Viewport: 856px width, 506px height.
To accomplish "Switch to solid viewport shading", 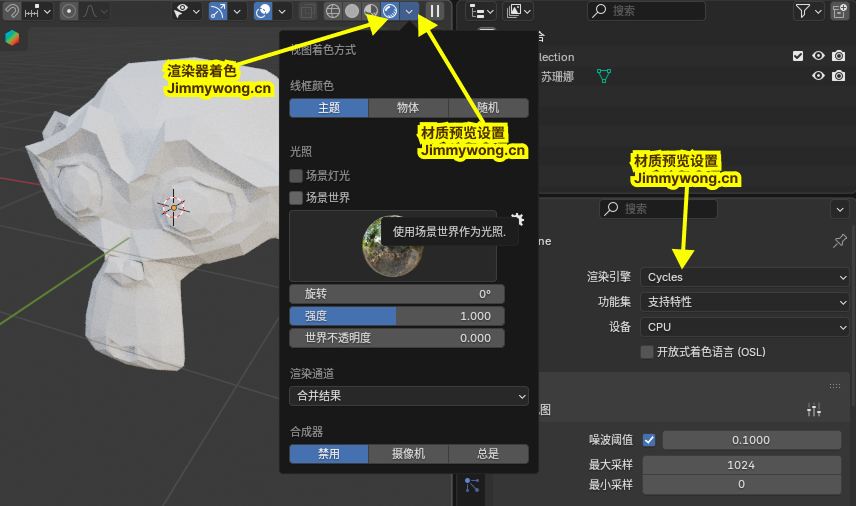I will [x=352, y=11].
